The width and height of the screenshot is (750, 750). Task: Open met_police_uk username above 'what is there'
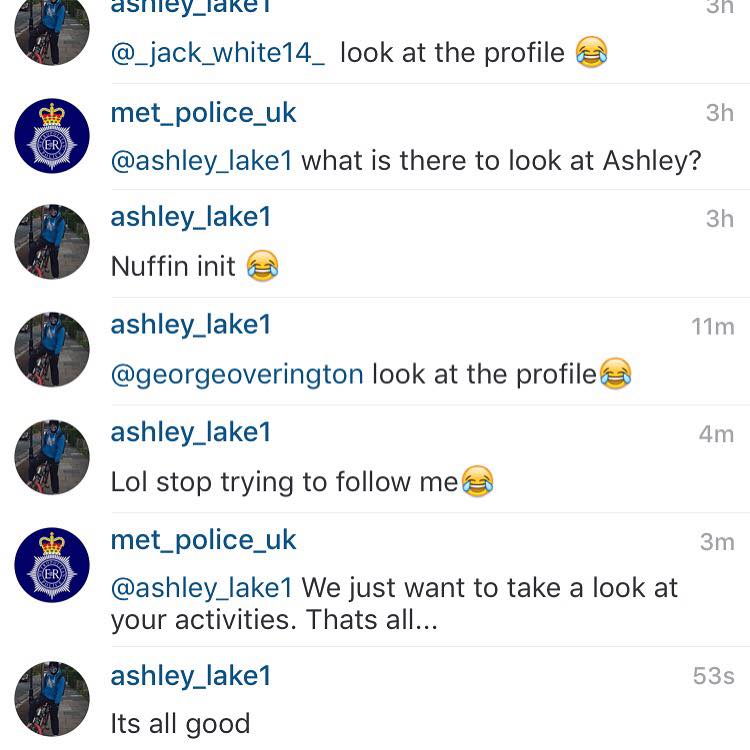pos(203,114)
